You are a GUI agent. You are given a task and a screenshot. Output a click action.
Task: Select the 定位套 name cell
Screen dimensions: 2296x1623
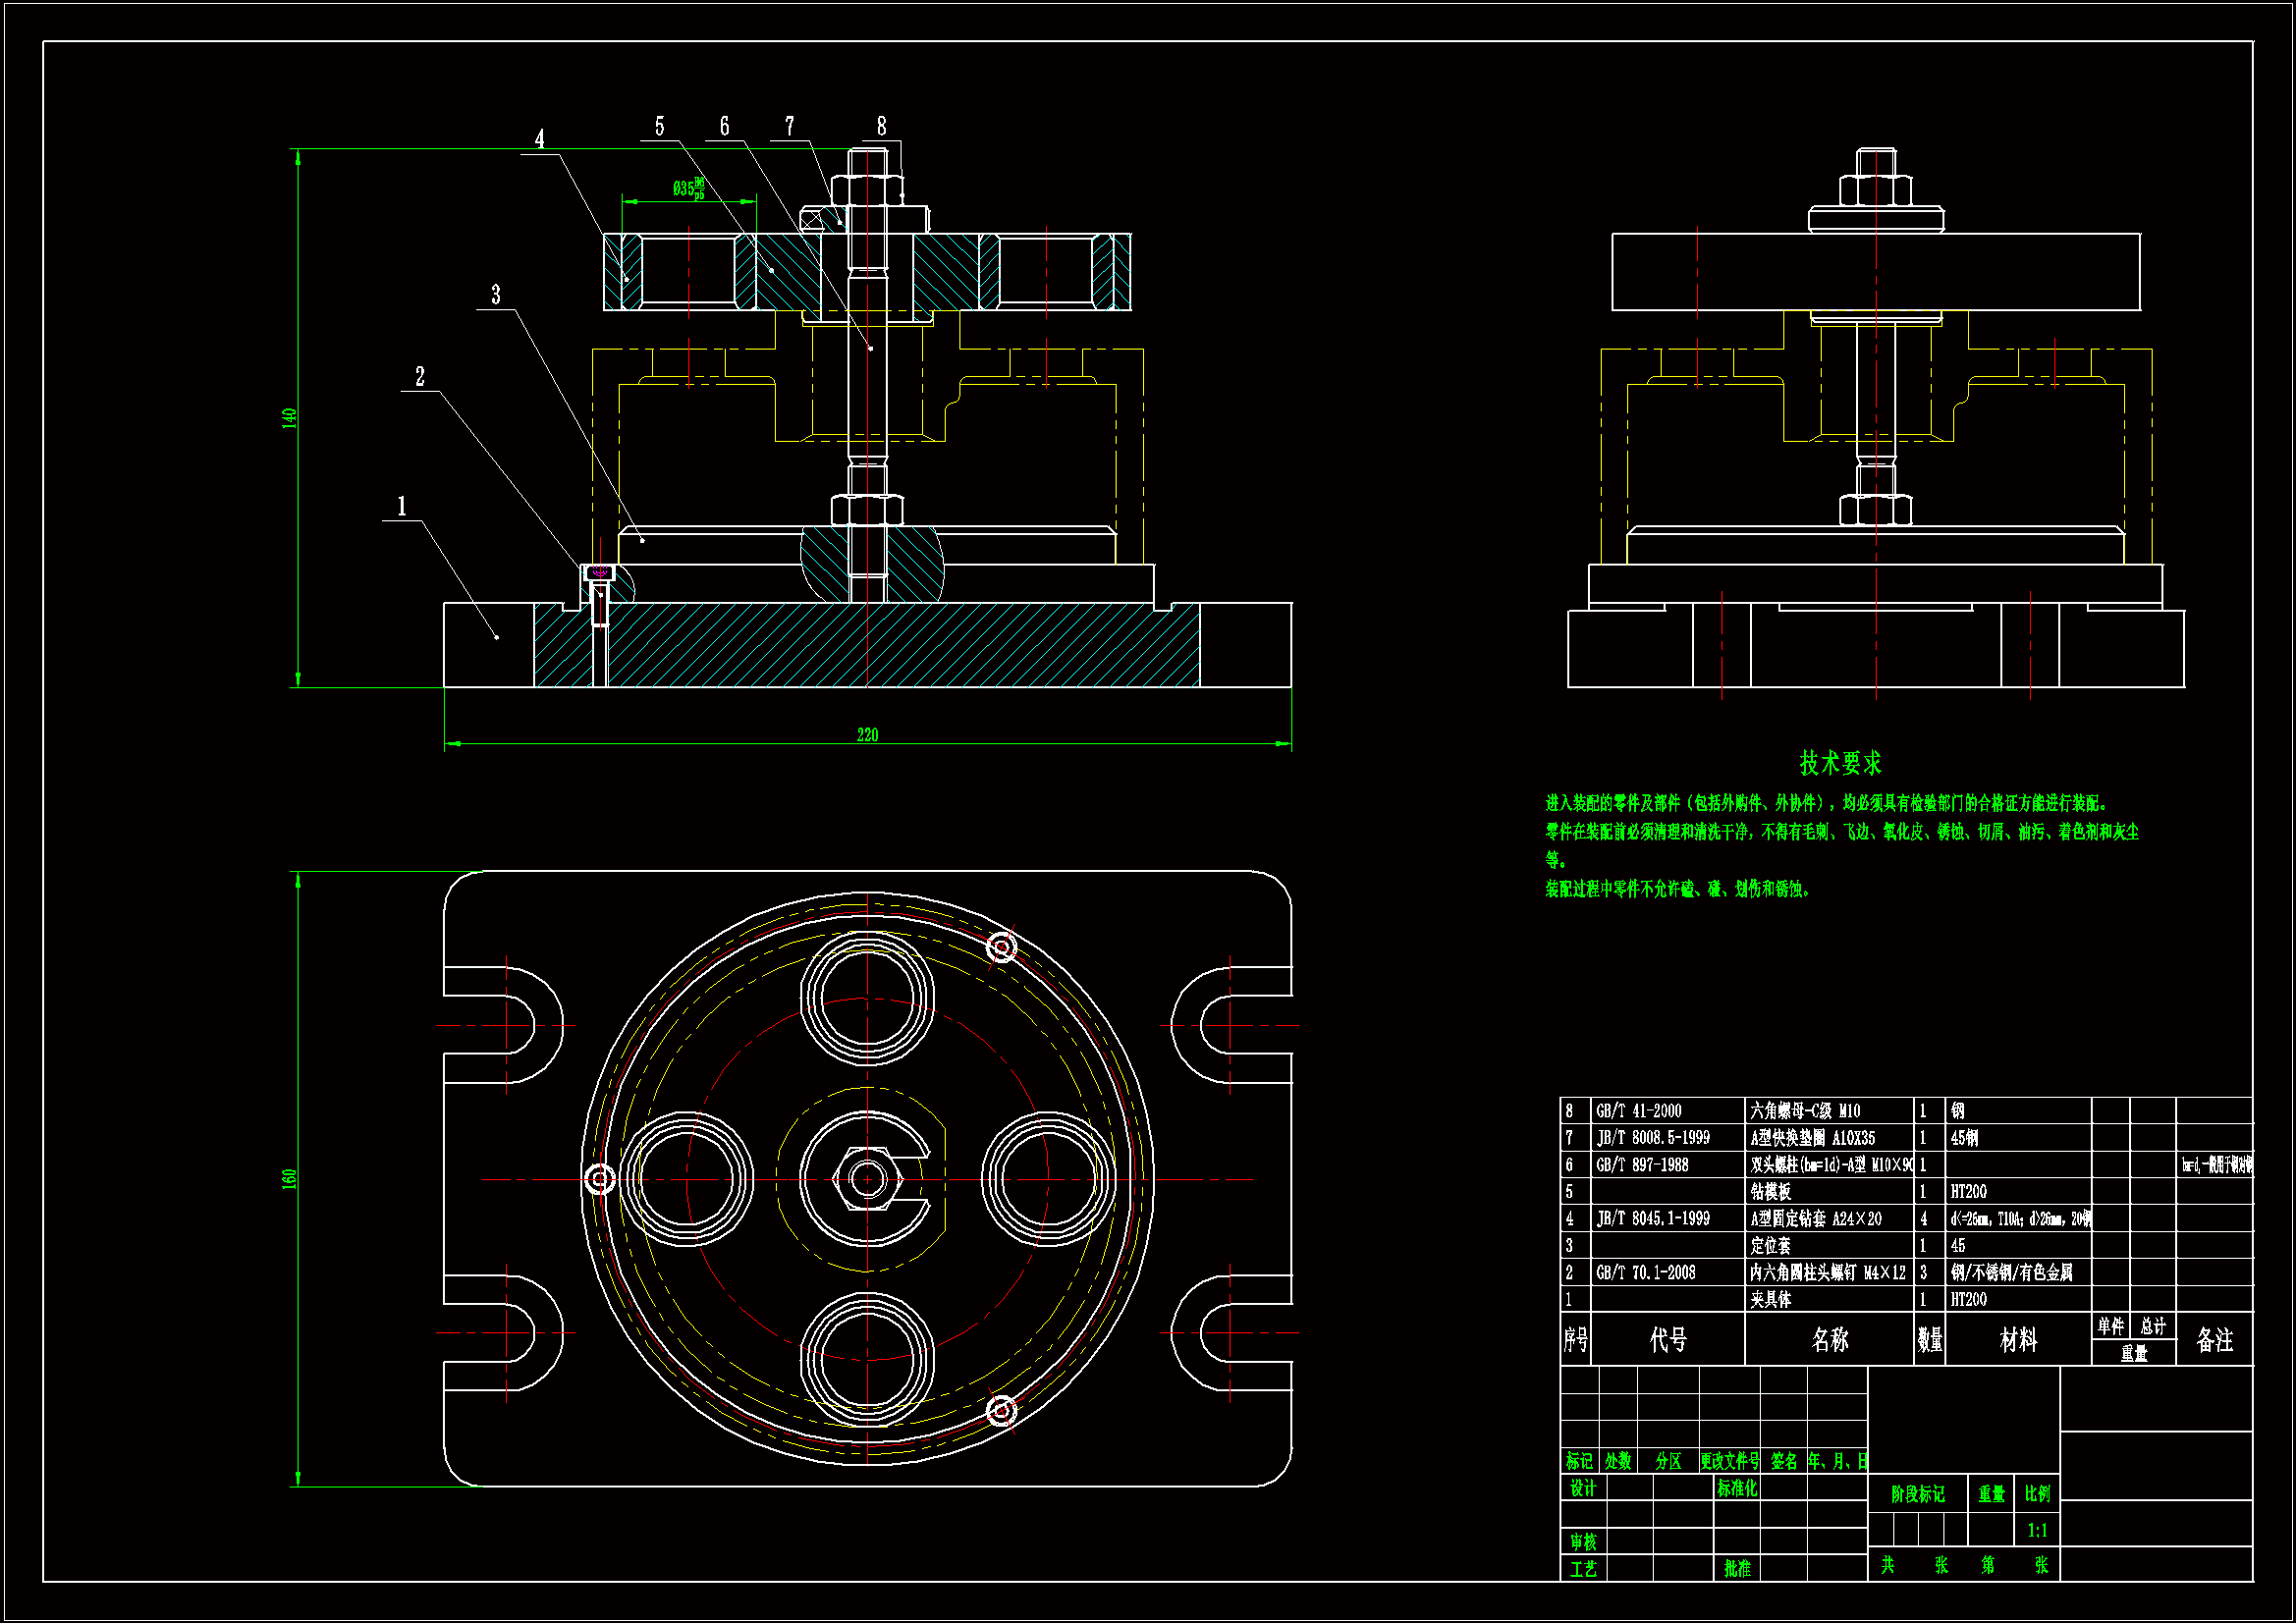pos(1770,1246)
